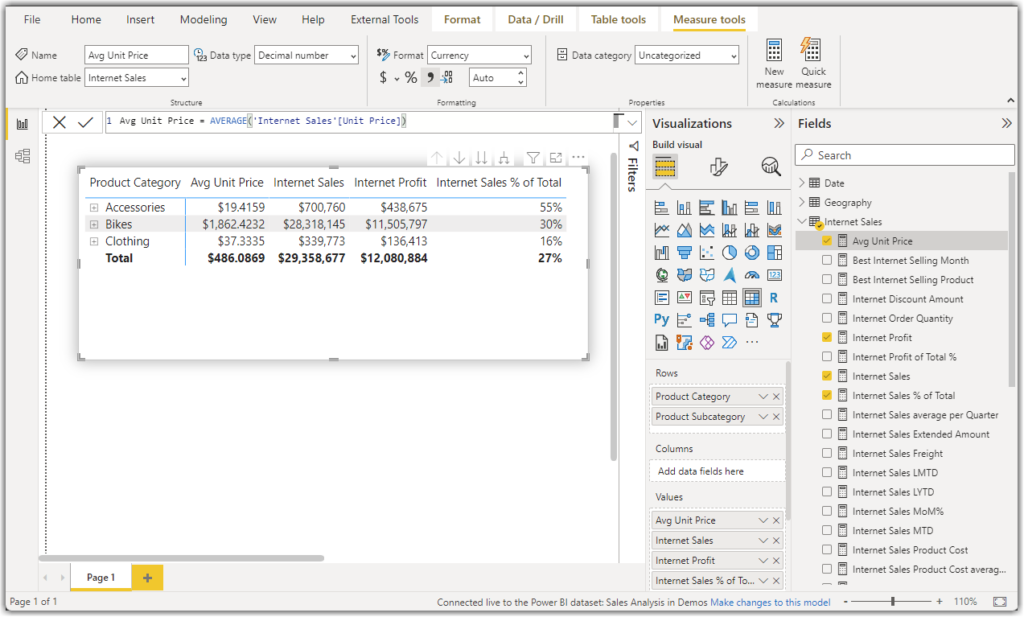This screenshot has width=1024, height=617.
Task: Select the Python visual icon
Action: tap(662, 320)
